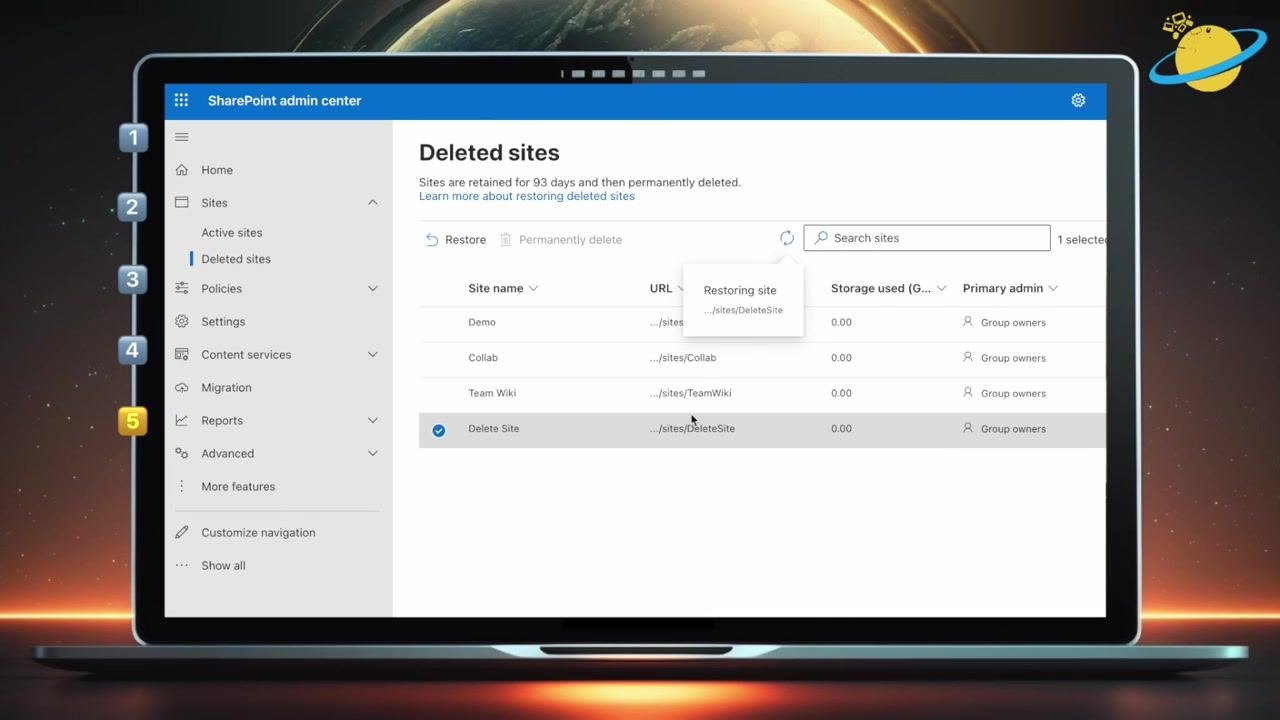This screenshot has height=720, width=1280.
Task: Click Group owners in the Collab row
Action: 1013,358
